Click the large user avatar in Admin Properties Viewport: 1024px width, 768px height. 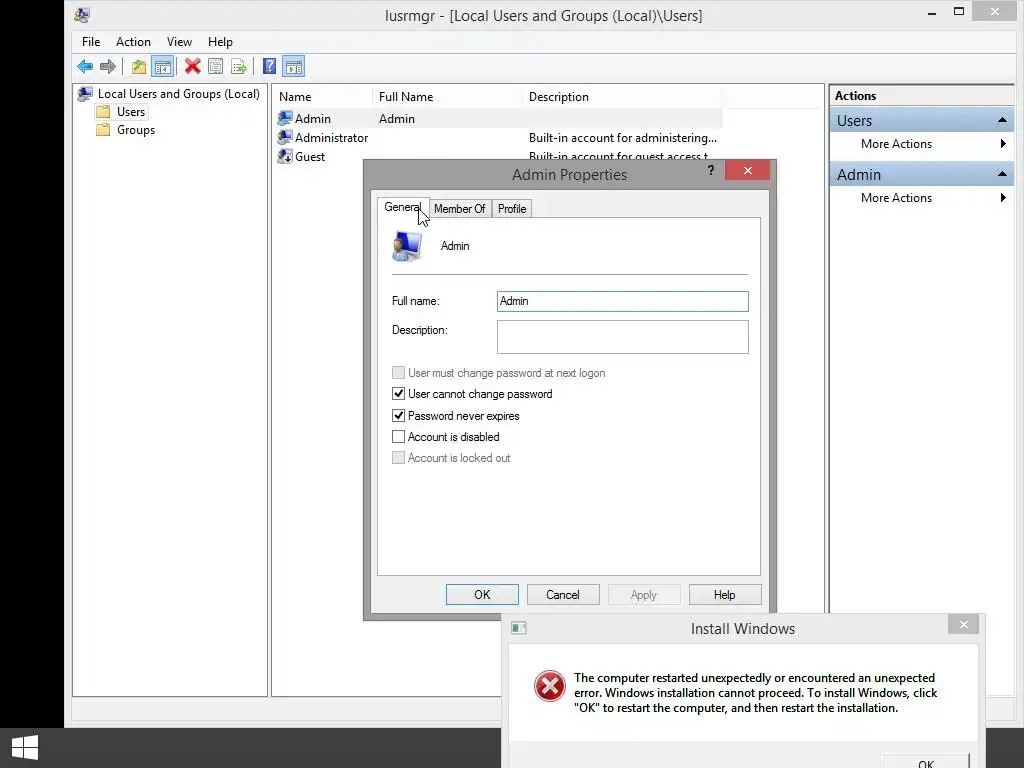[408, 246]
